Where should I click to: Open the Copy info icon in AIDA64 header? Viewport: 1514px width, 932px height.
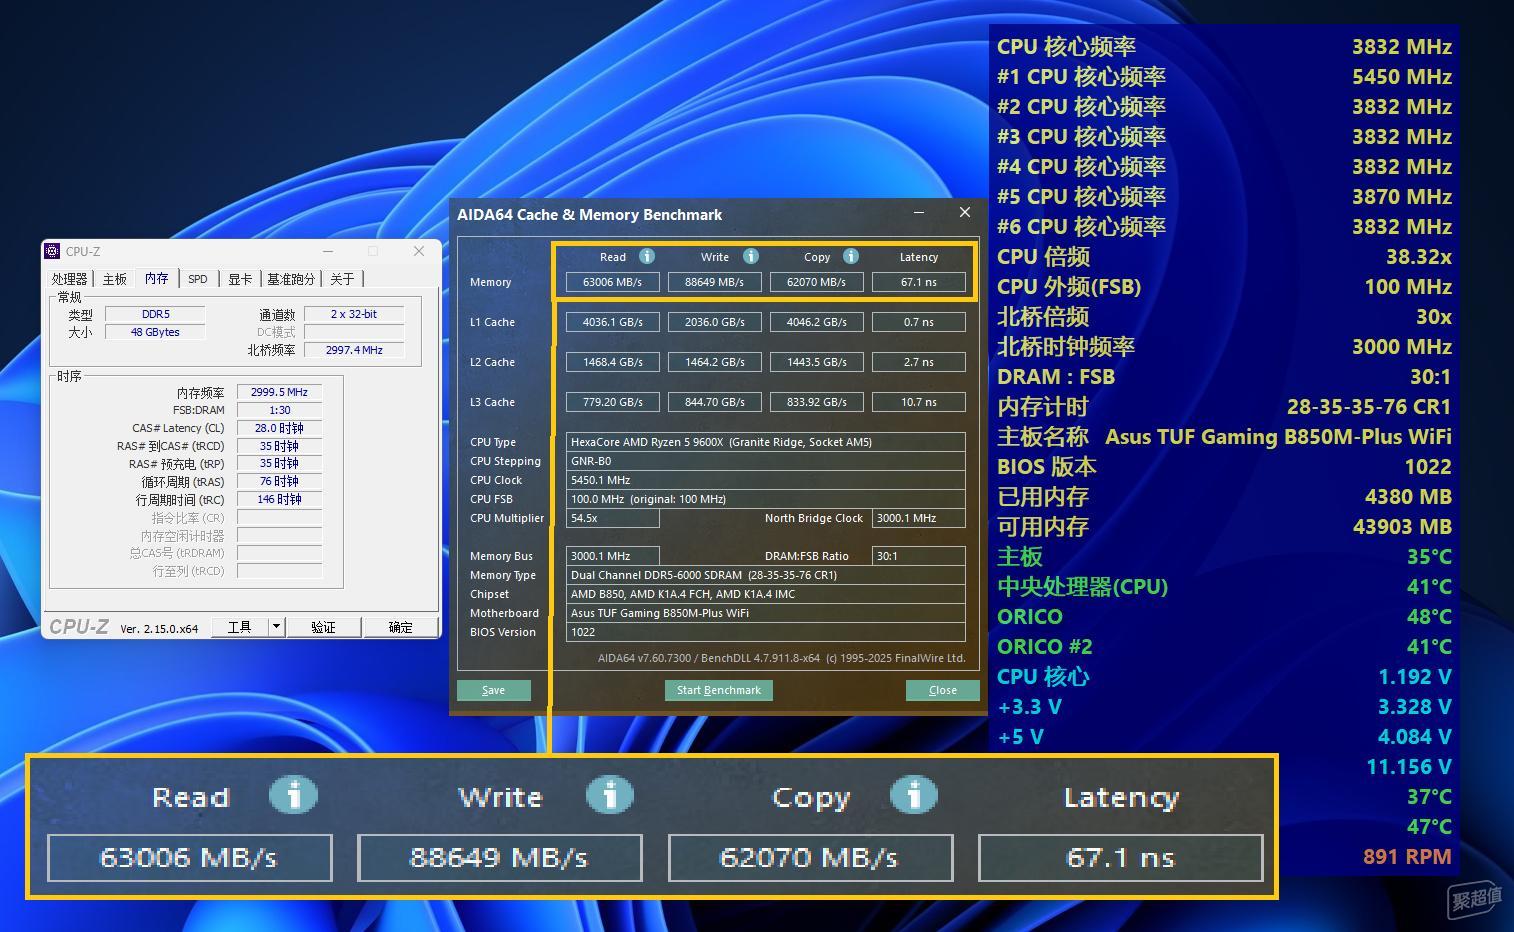[851, 257]
